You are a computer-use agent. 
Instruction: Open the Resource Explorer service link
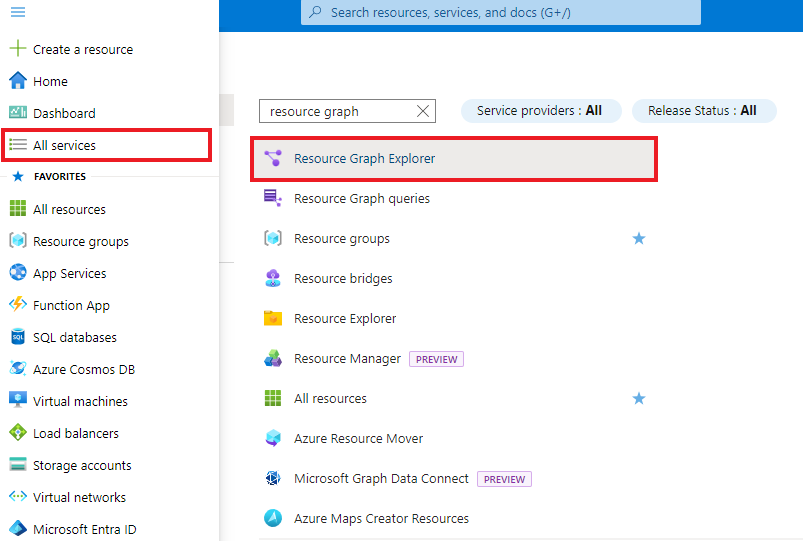coord(345,318)
